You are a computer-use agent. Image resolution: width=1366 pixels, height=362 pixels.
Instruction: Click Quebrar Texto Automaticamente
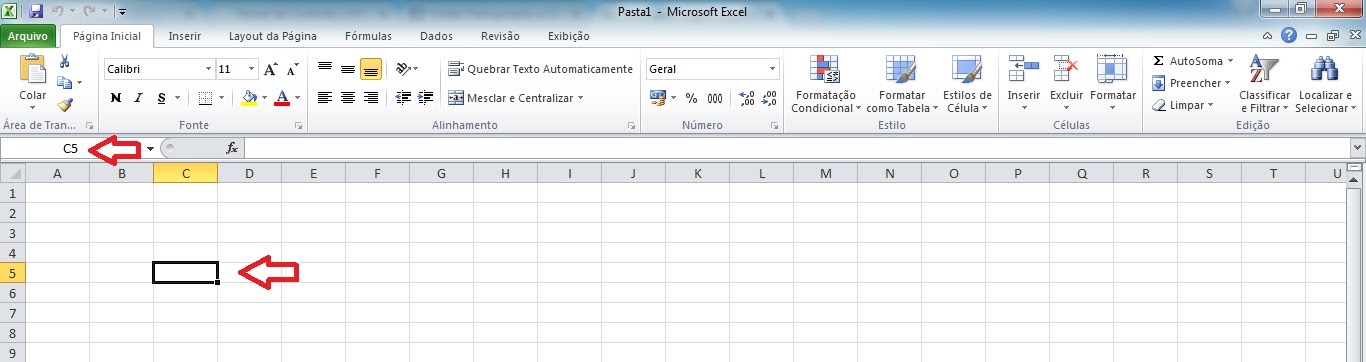[x=541, y=69]
